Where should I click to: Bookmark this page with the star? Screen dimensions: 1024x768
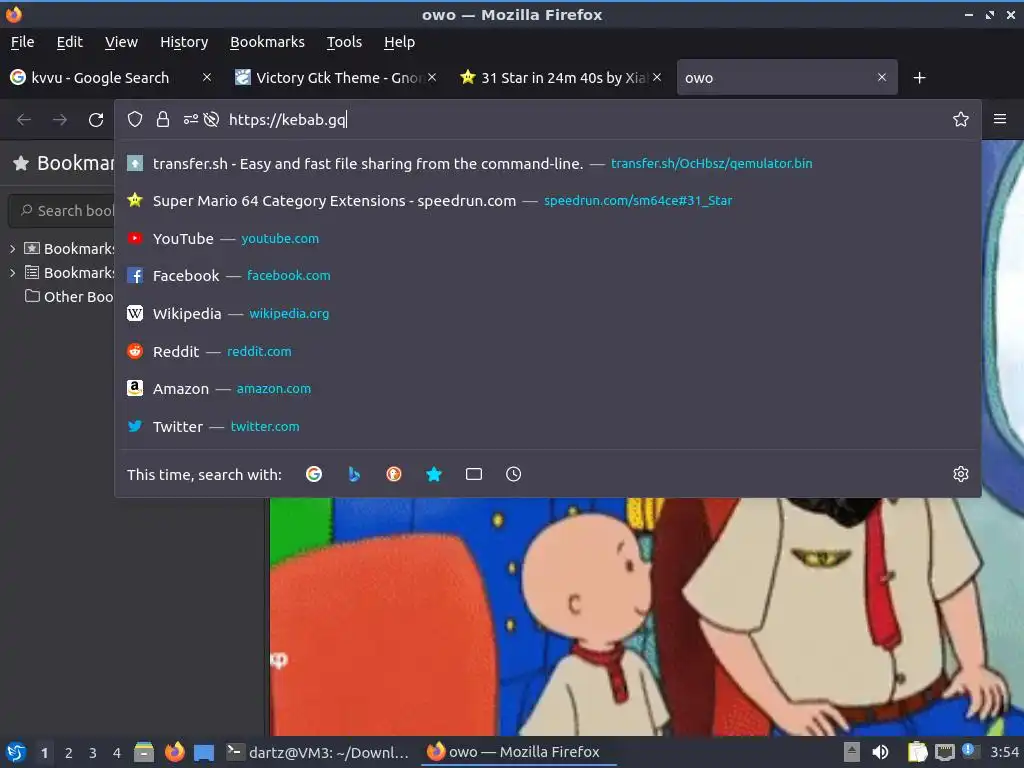[x=960, y=120]
